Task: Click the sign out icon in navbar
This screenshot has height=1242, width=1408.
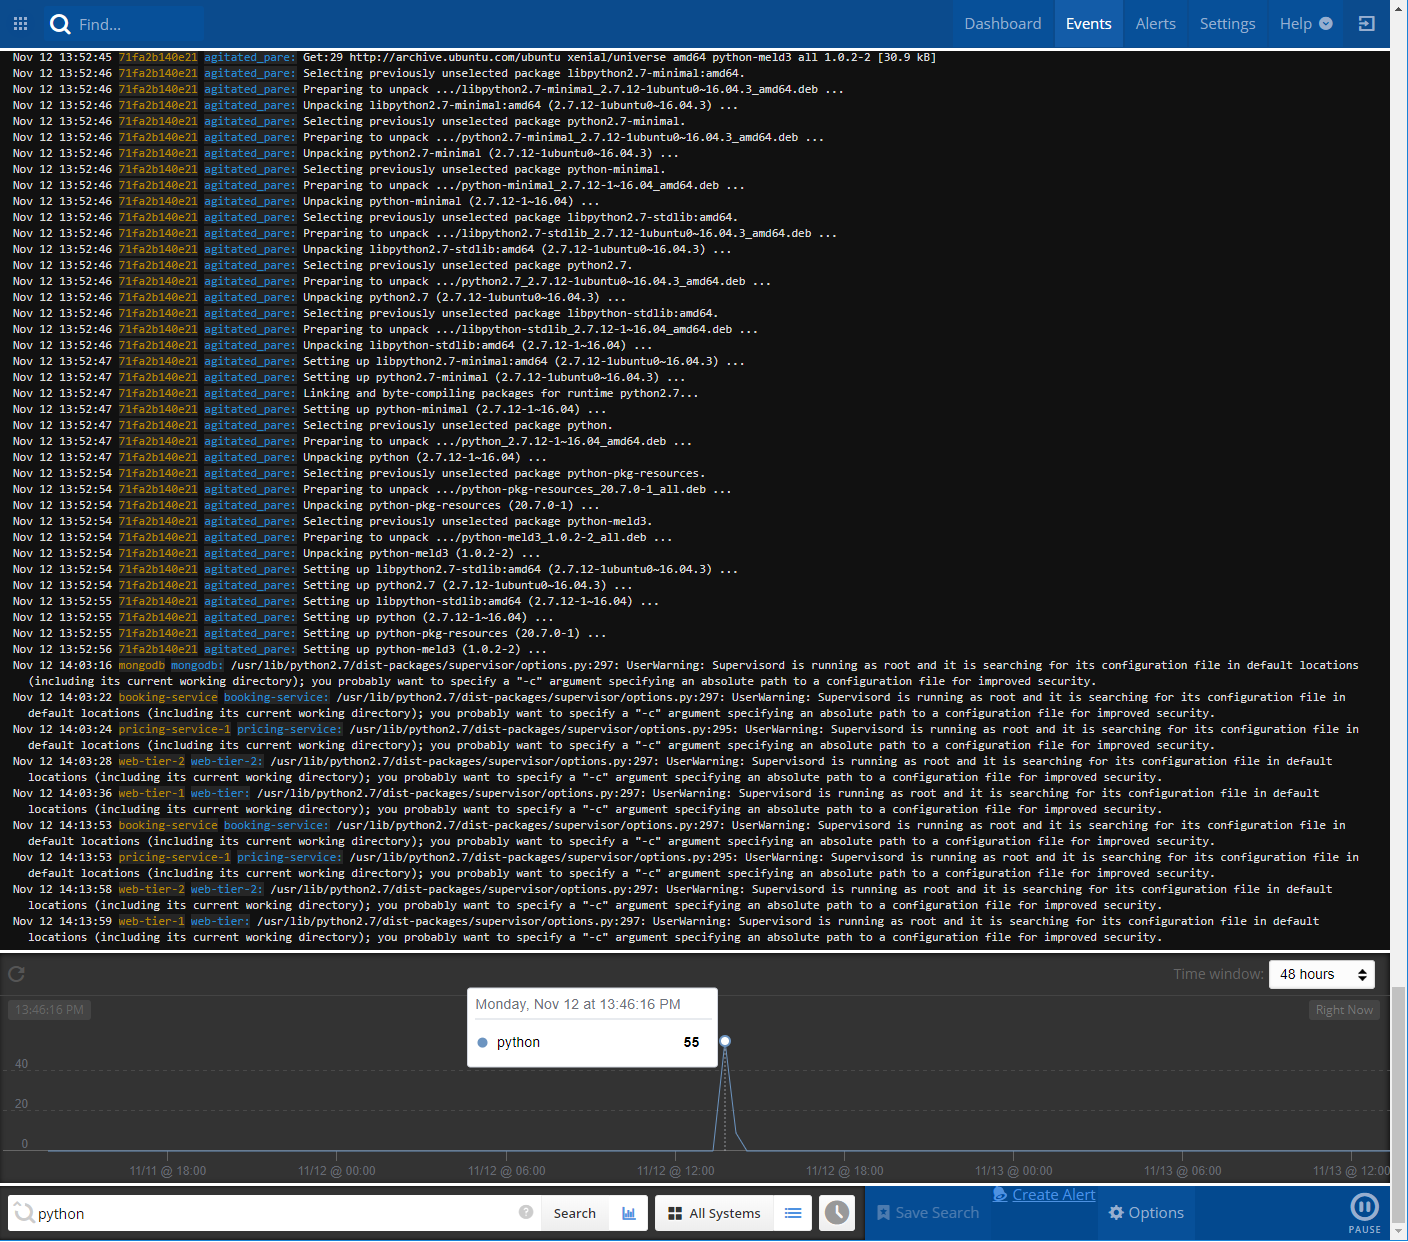Action: (x=1366, y=22)
